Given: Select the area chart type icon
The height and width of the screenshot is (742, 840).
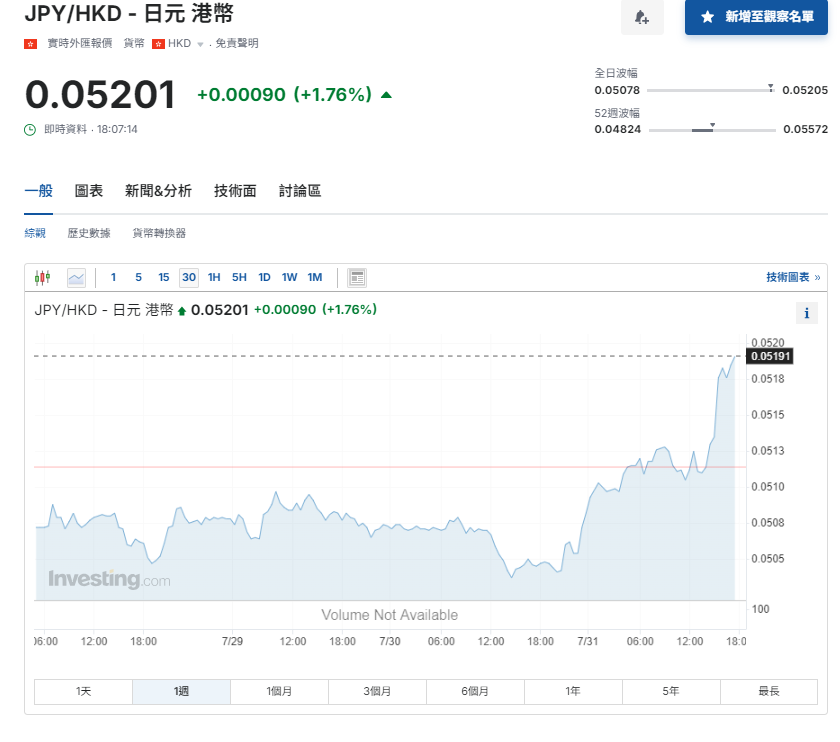Looking at the screenshot, I should click(76, 277).
